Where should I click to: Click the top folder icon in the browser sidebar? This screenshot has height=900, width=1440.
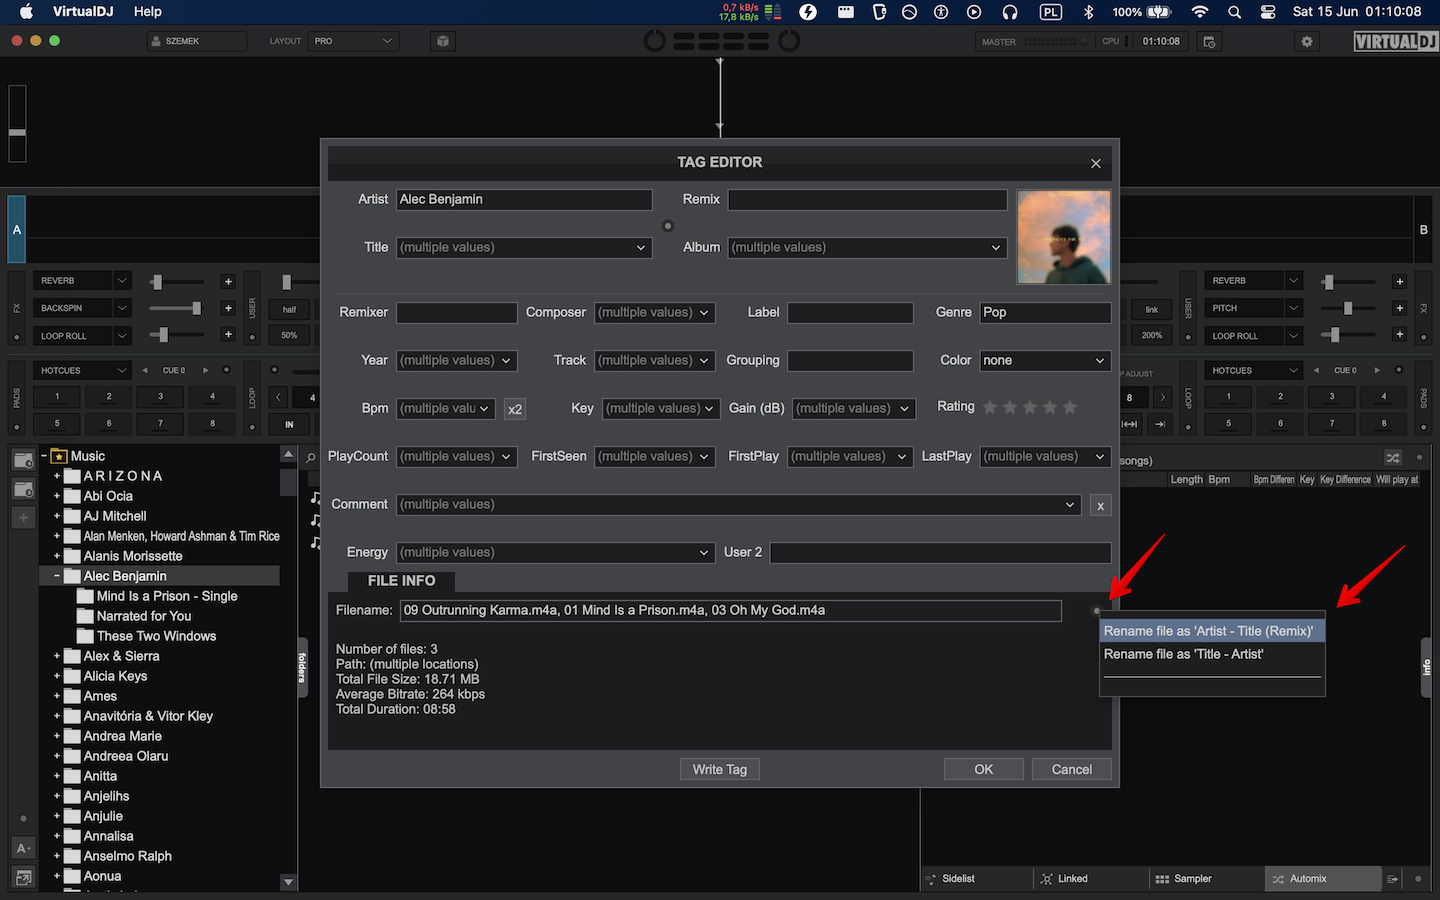[23, 460]
